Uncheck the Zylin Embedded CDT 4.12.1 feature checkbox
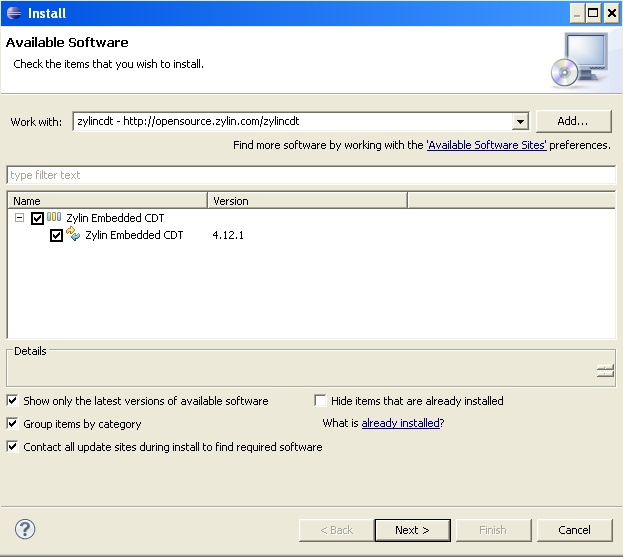Screen dimensions: 623x557 56,235
